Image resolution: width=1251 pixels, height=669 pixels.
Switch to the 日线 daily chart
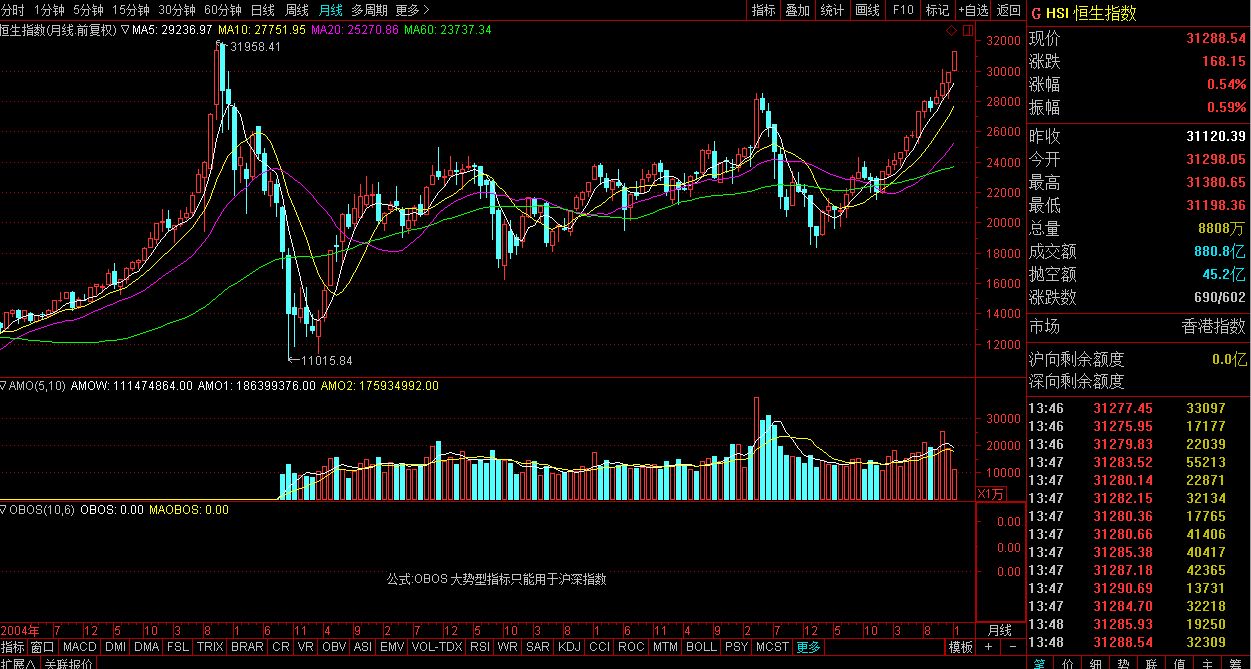[x=263, y=9]
